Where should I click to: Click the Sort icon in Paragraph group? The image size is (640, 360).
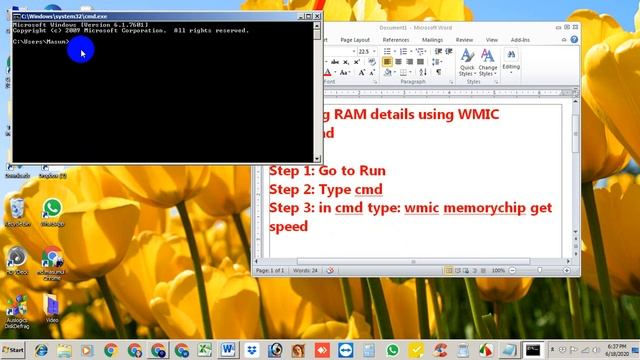(x=423, y=72)
